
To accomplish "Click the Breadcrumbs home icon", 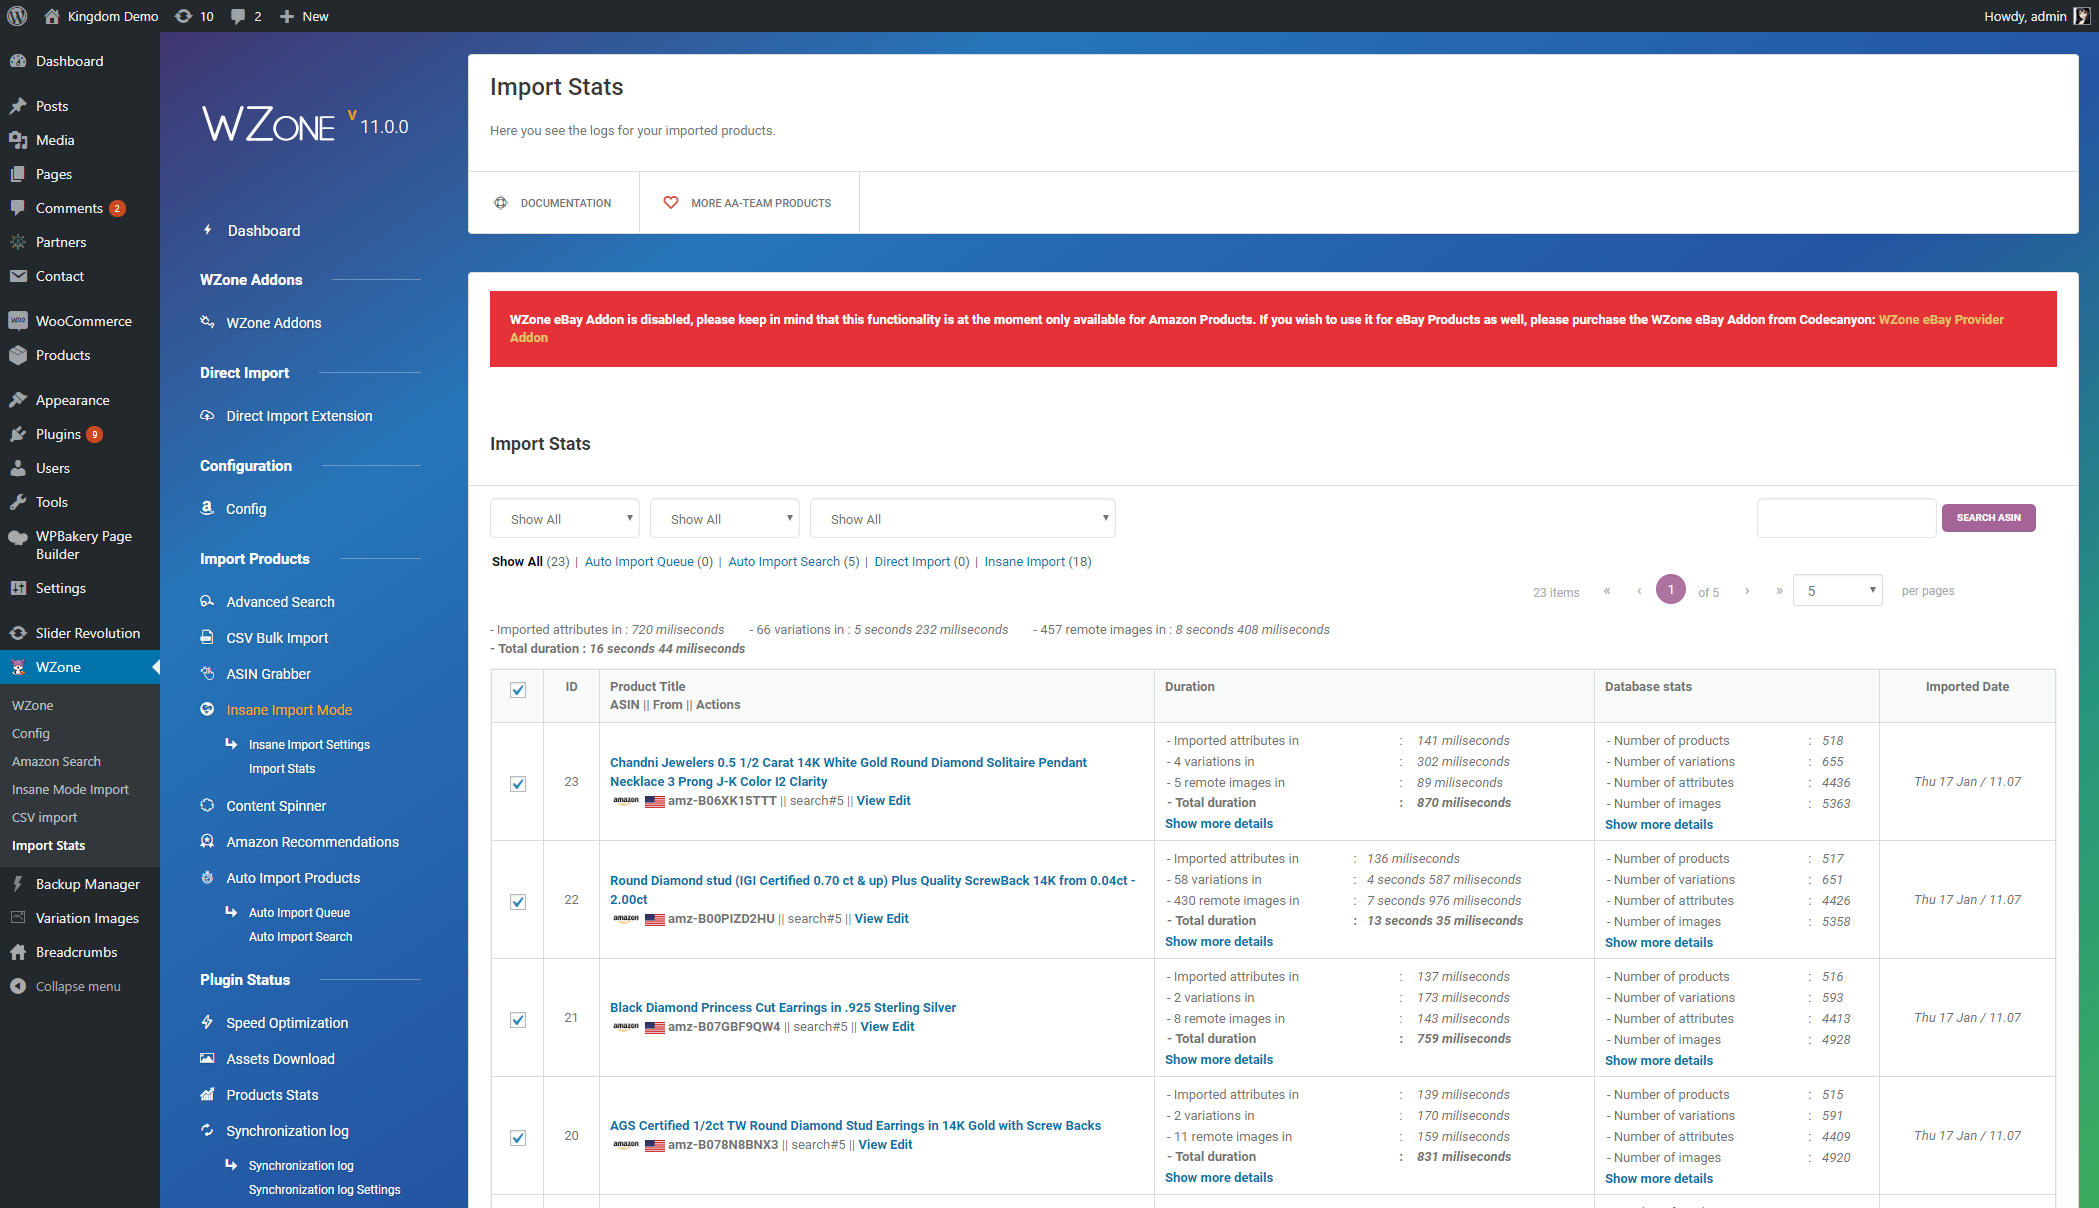I will 18,952.
